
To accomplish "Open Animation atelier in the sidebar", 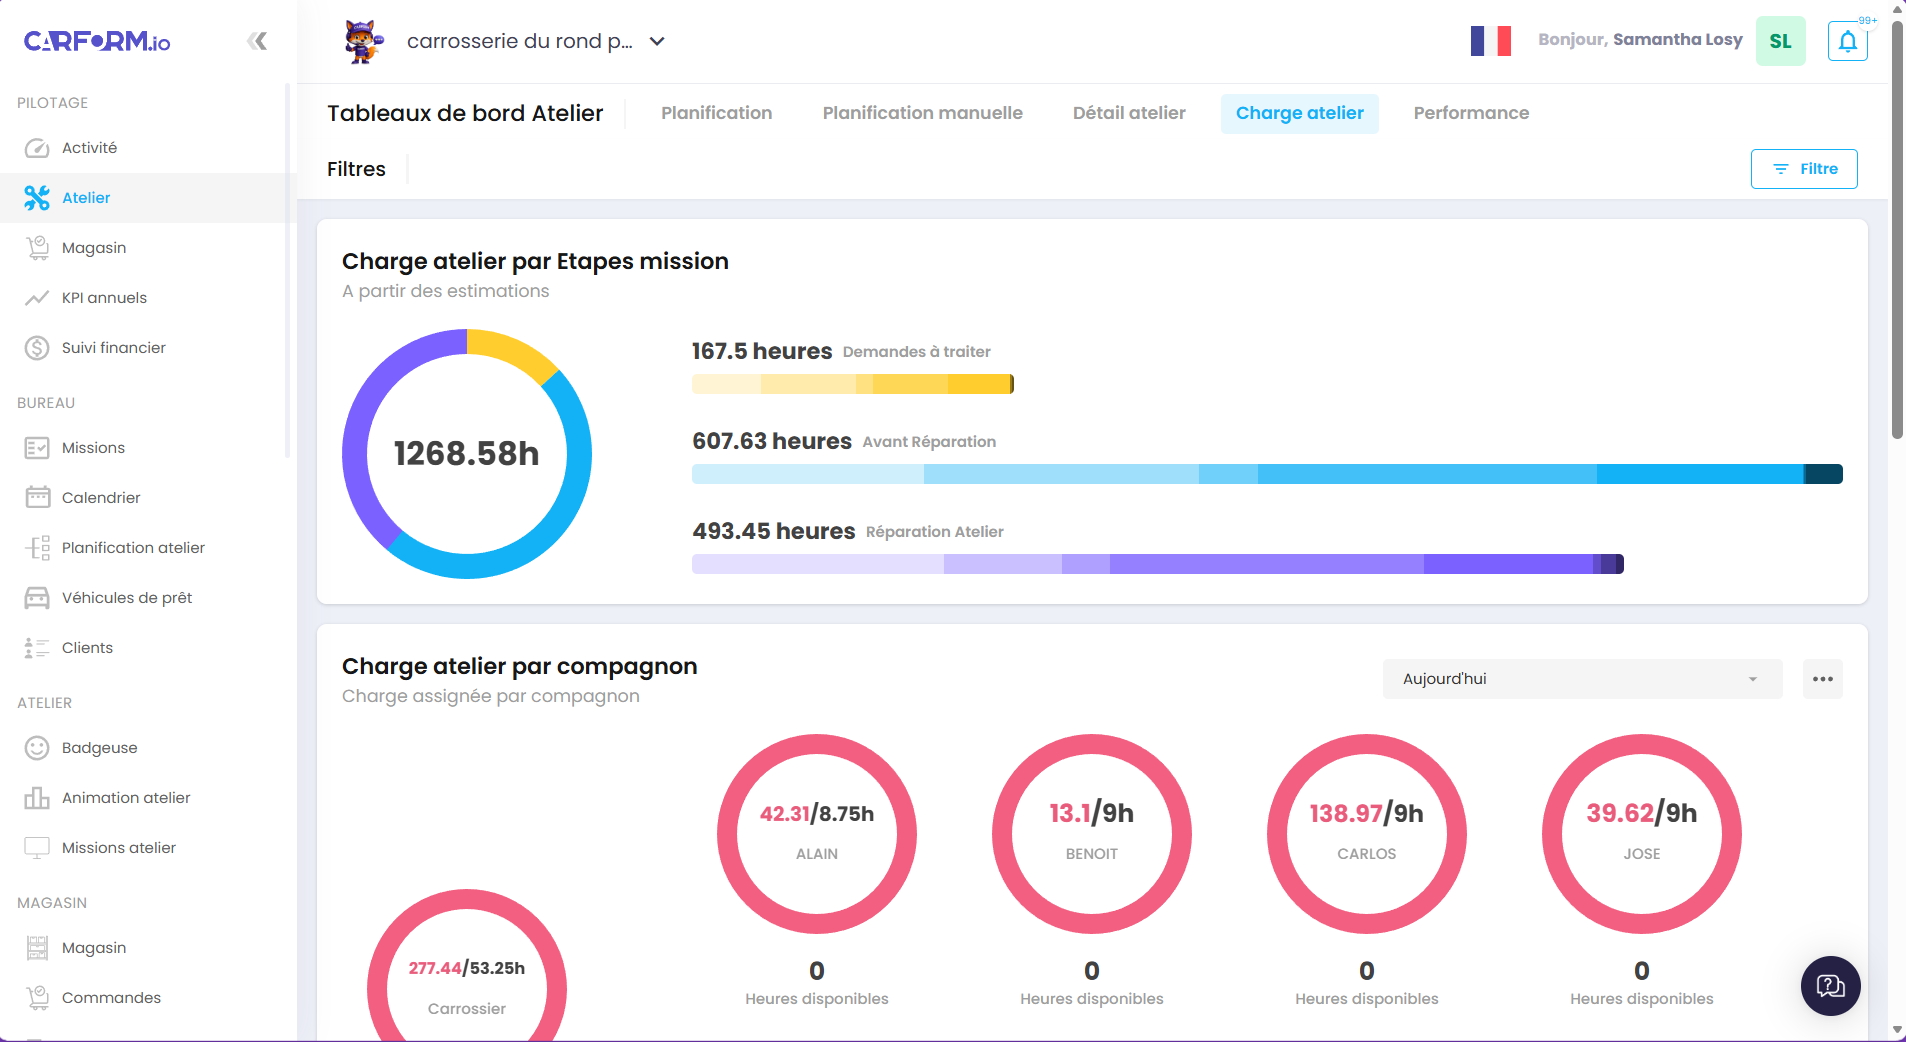I will (125, 797).
